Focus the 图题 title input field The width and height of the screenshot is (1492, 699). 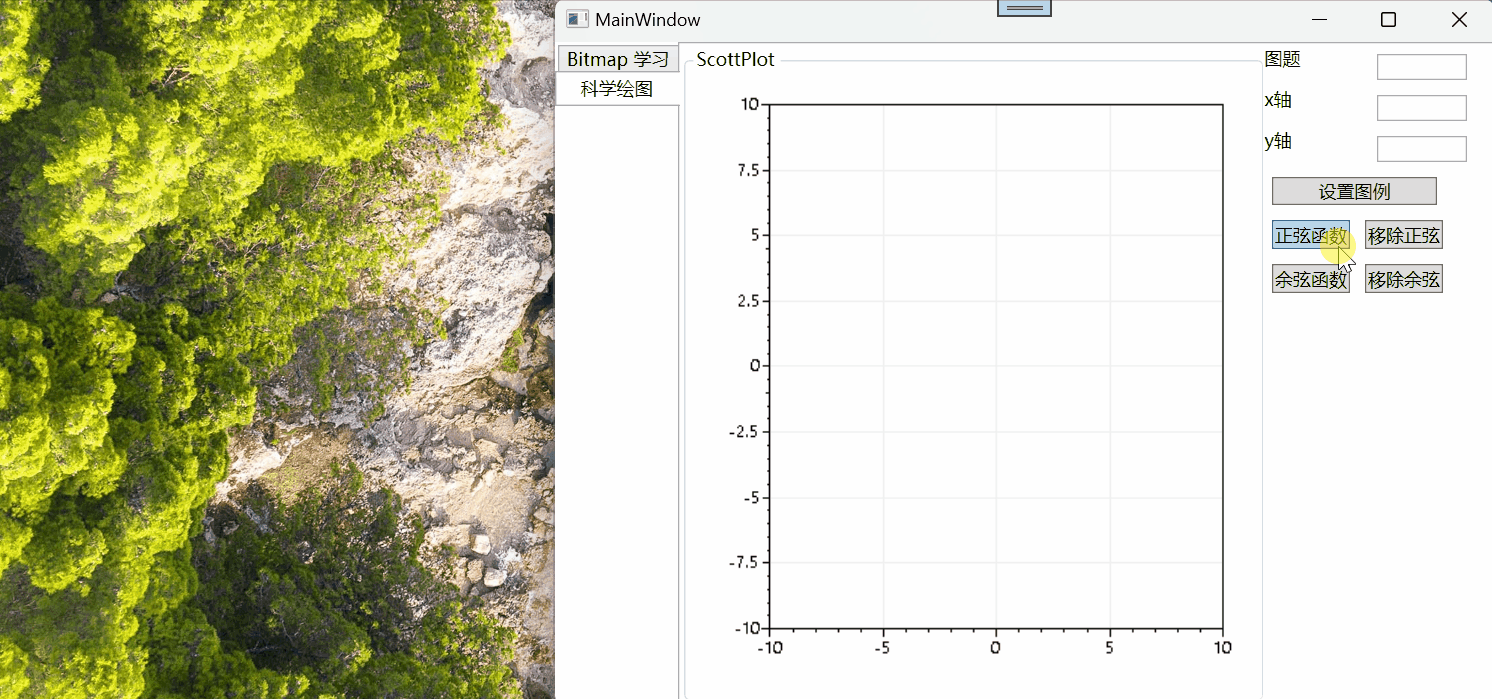tap(1420, 66)
